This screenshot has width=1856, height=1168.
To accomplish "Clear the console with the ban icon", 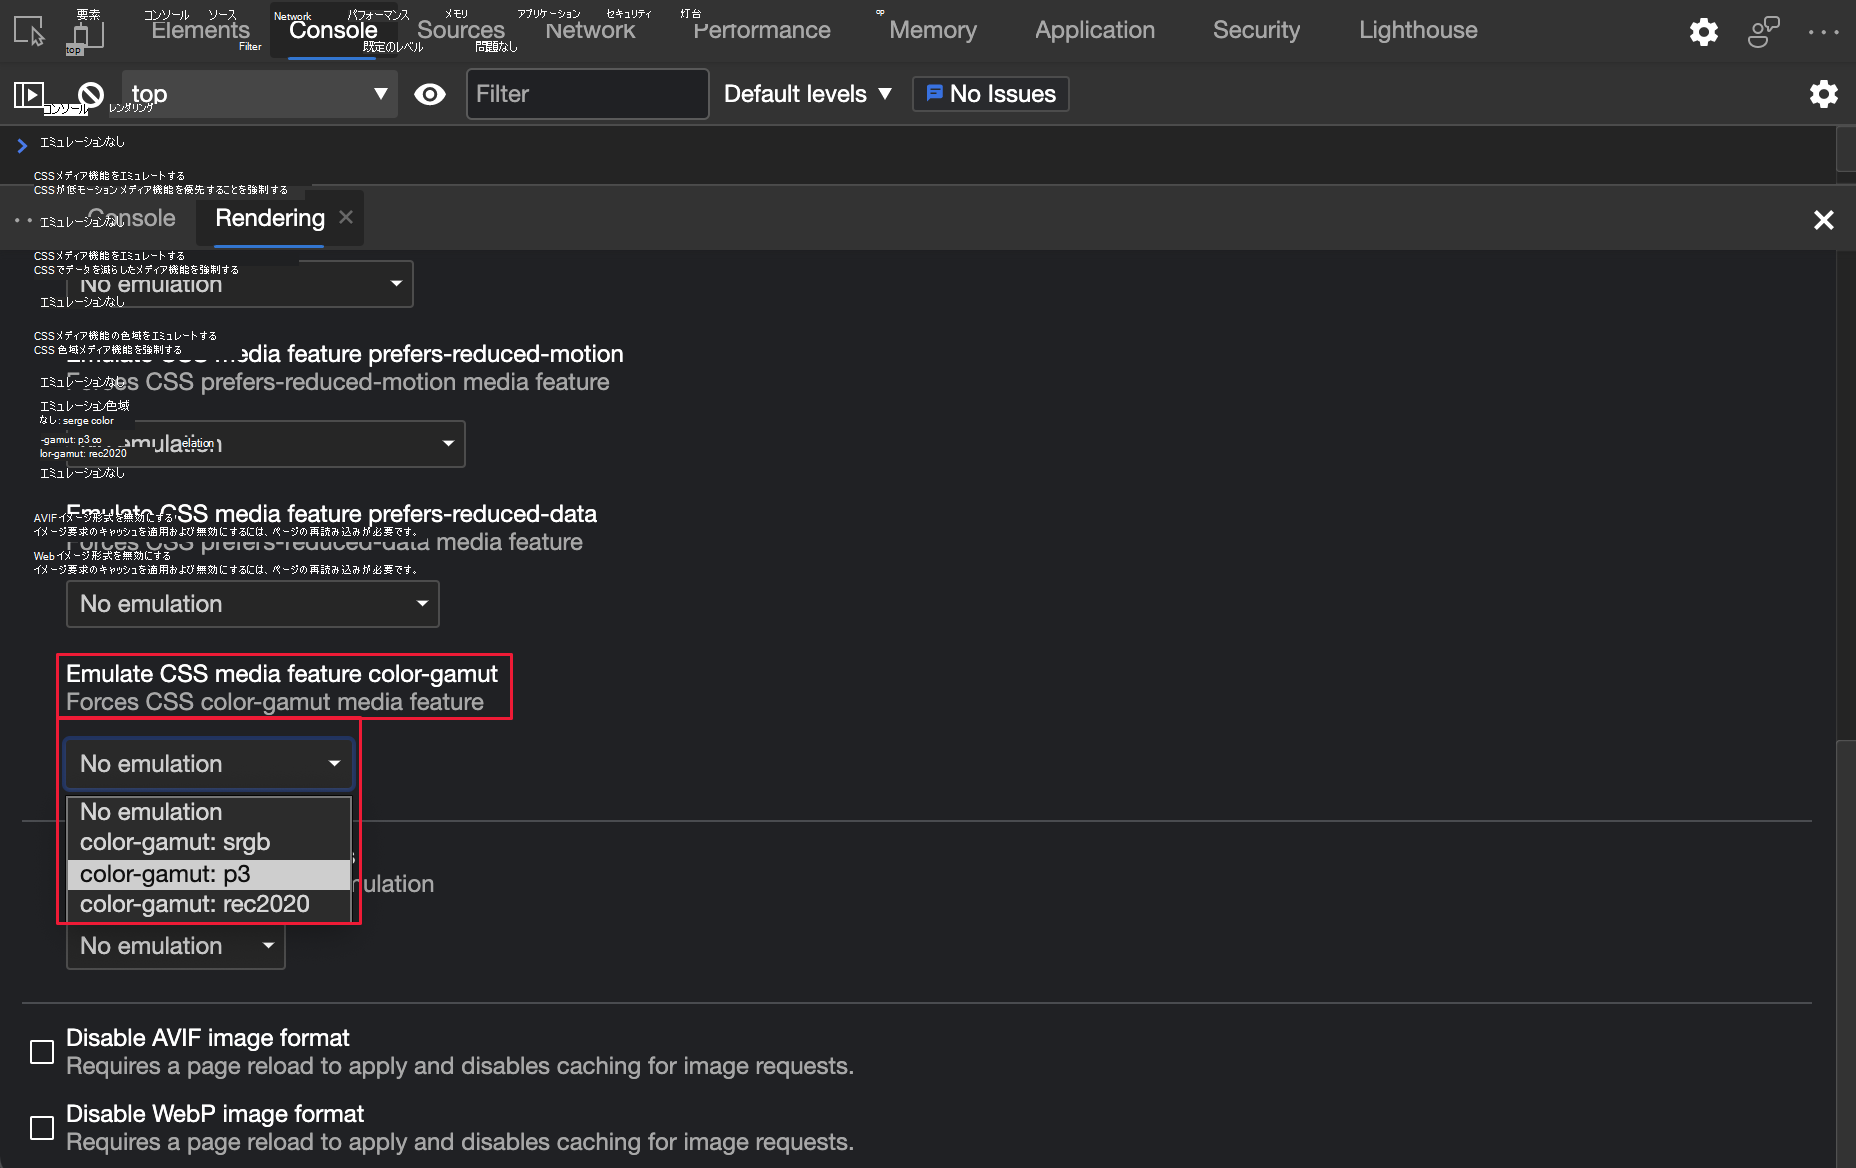I will (x=90, y=94).
